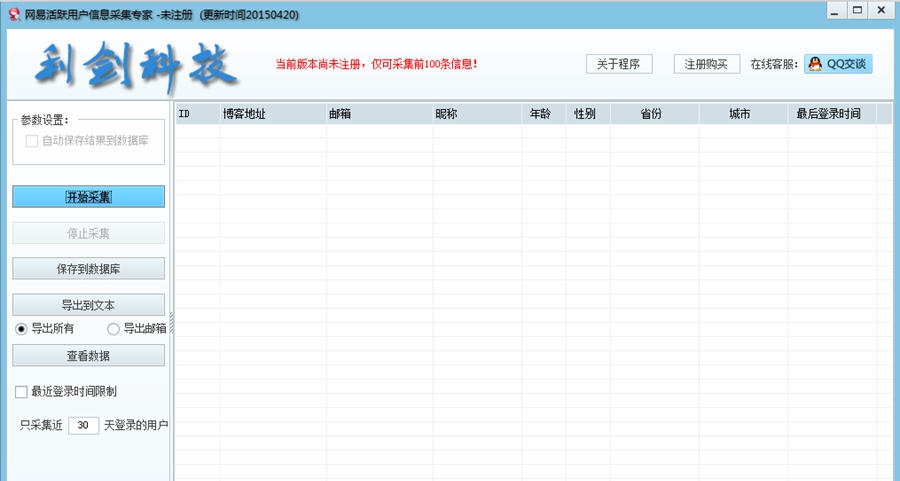This screenshot has height=481, width=900.
Task: Enable 最近登录时间限制 checkbox
Action: 21,392
